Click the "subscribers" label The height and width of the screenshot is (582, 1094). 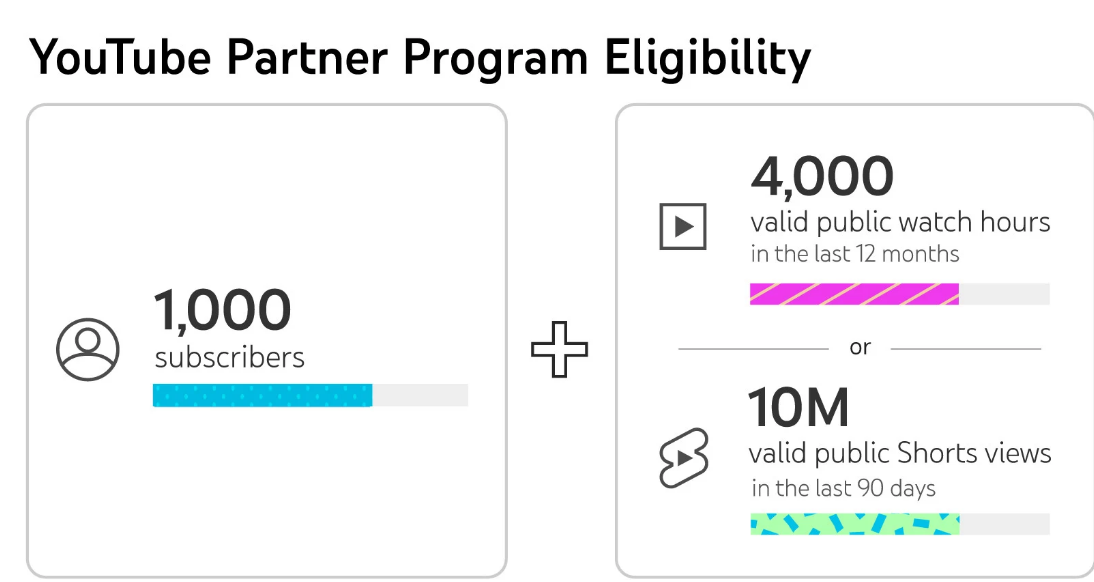(230, 357)
